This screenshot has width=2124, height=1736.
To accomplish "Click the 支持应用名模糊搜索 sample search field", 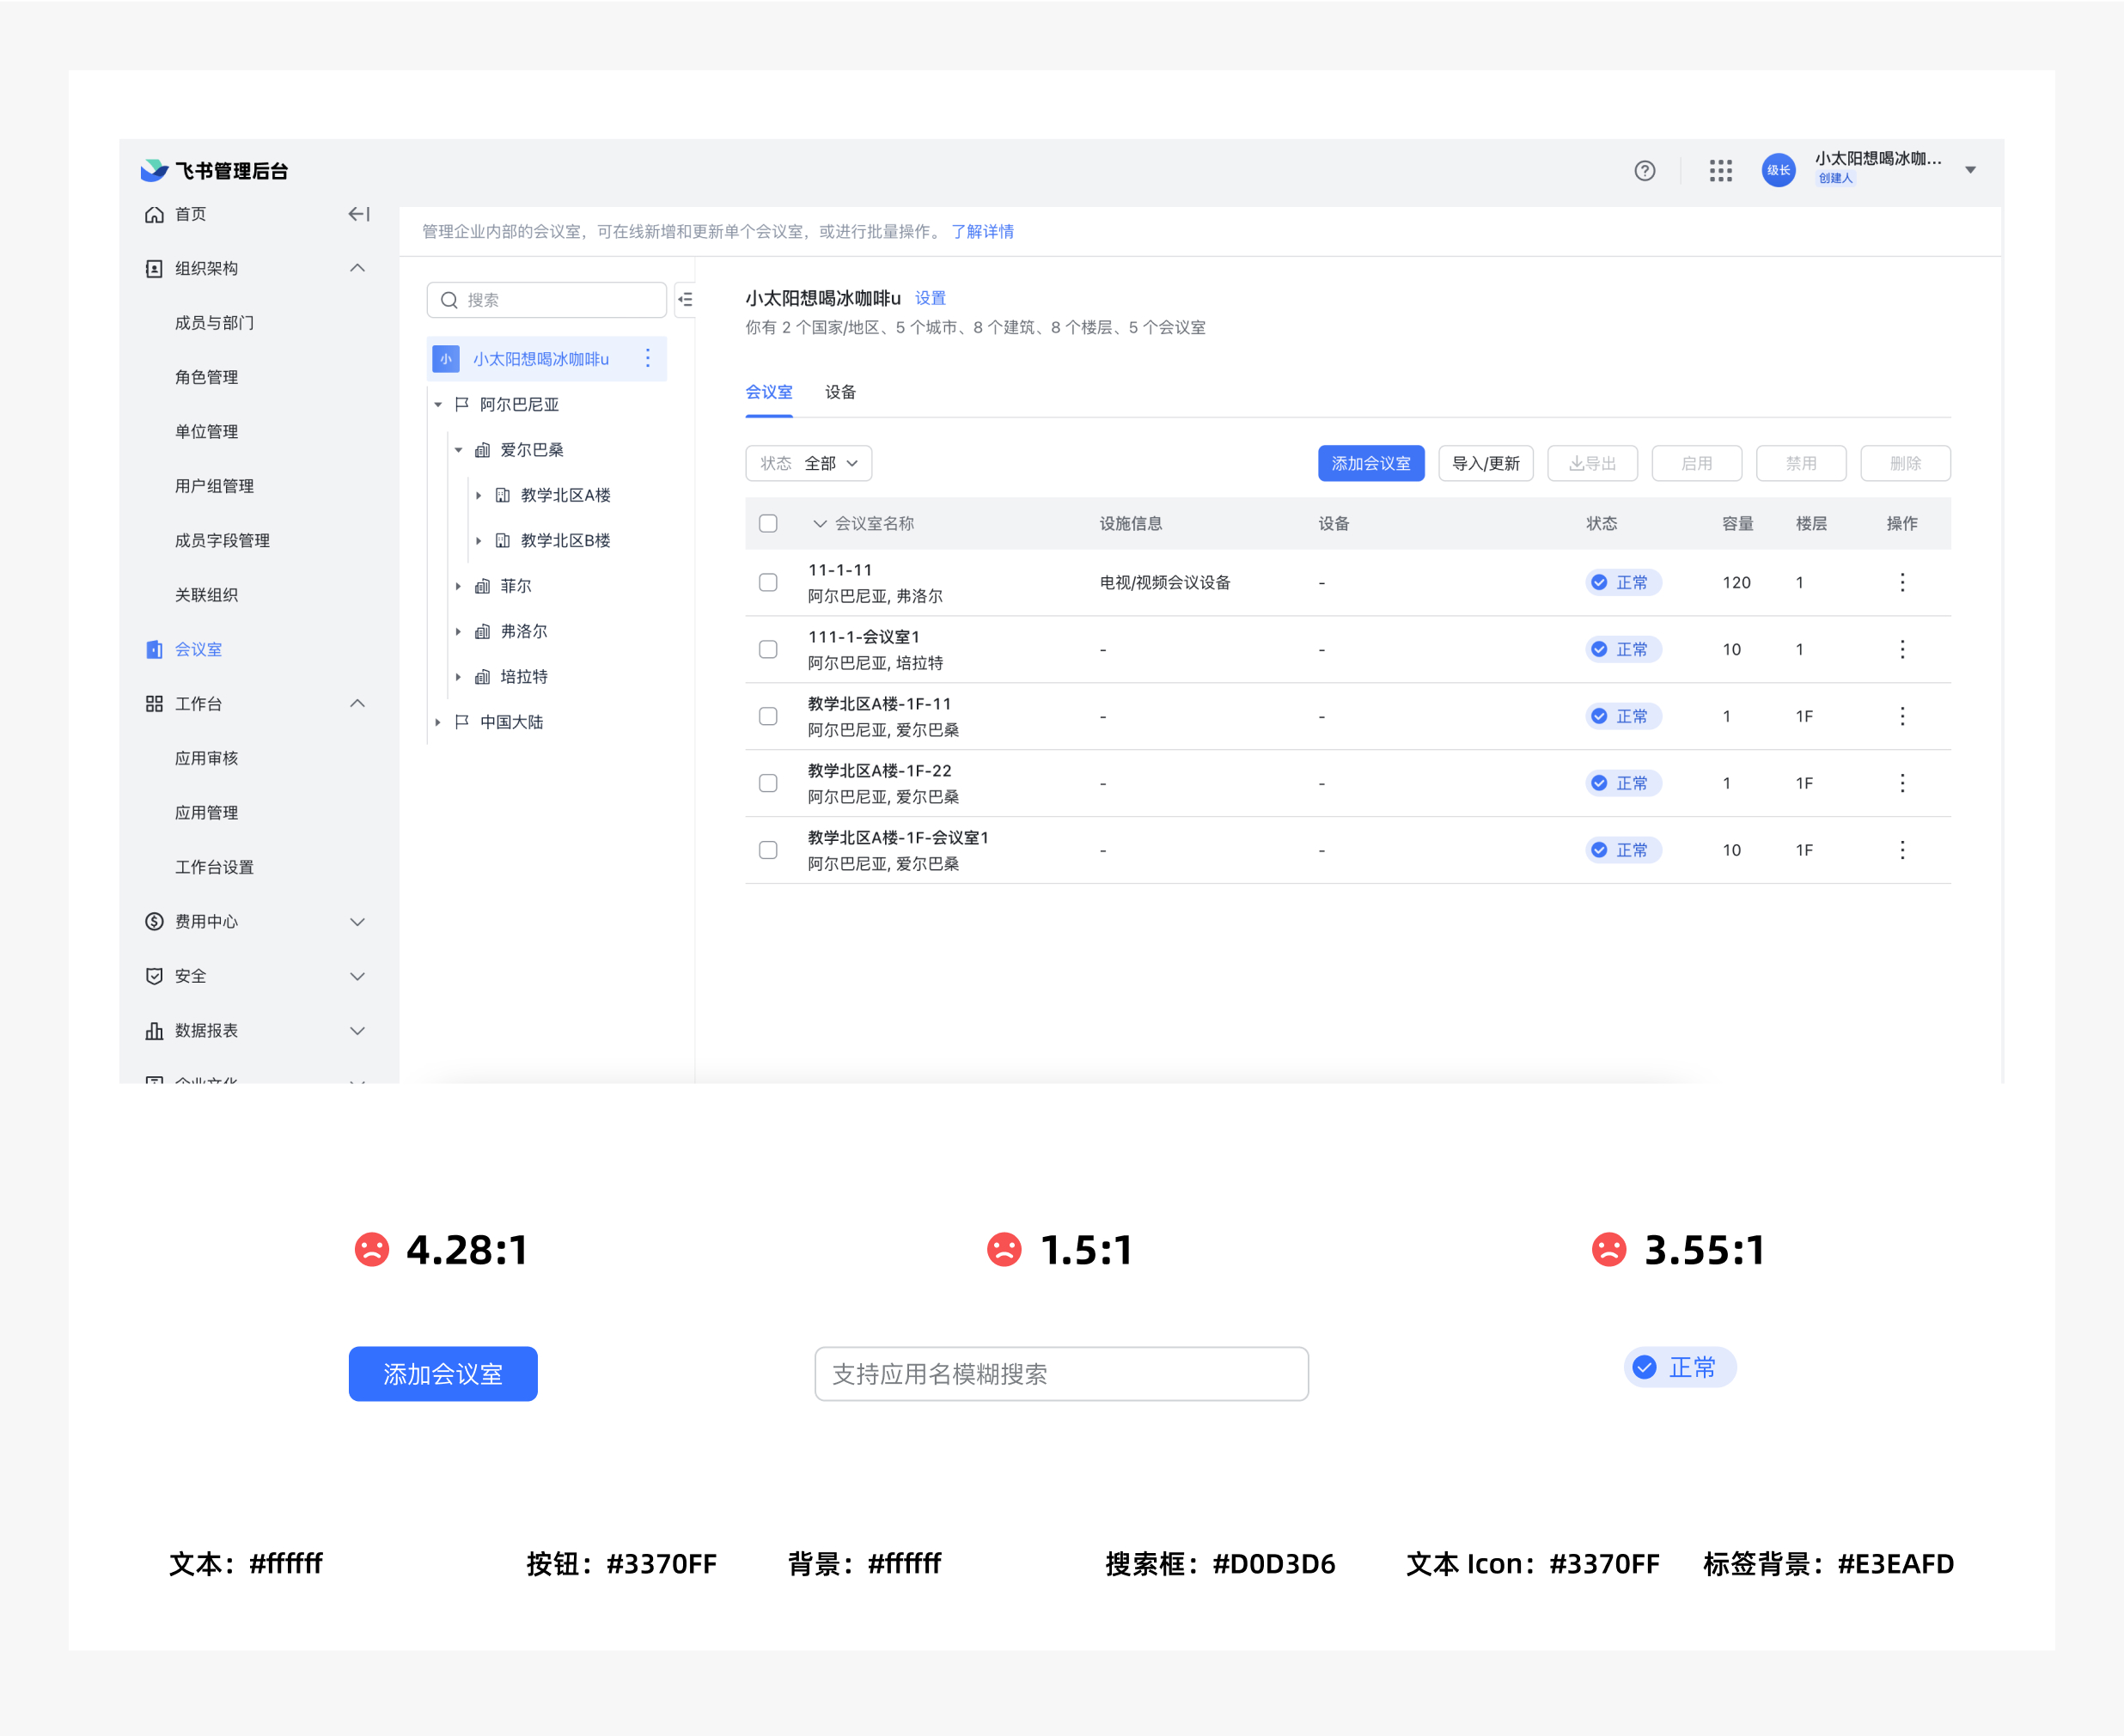I will [1061, 1374].
